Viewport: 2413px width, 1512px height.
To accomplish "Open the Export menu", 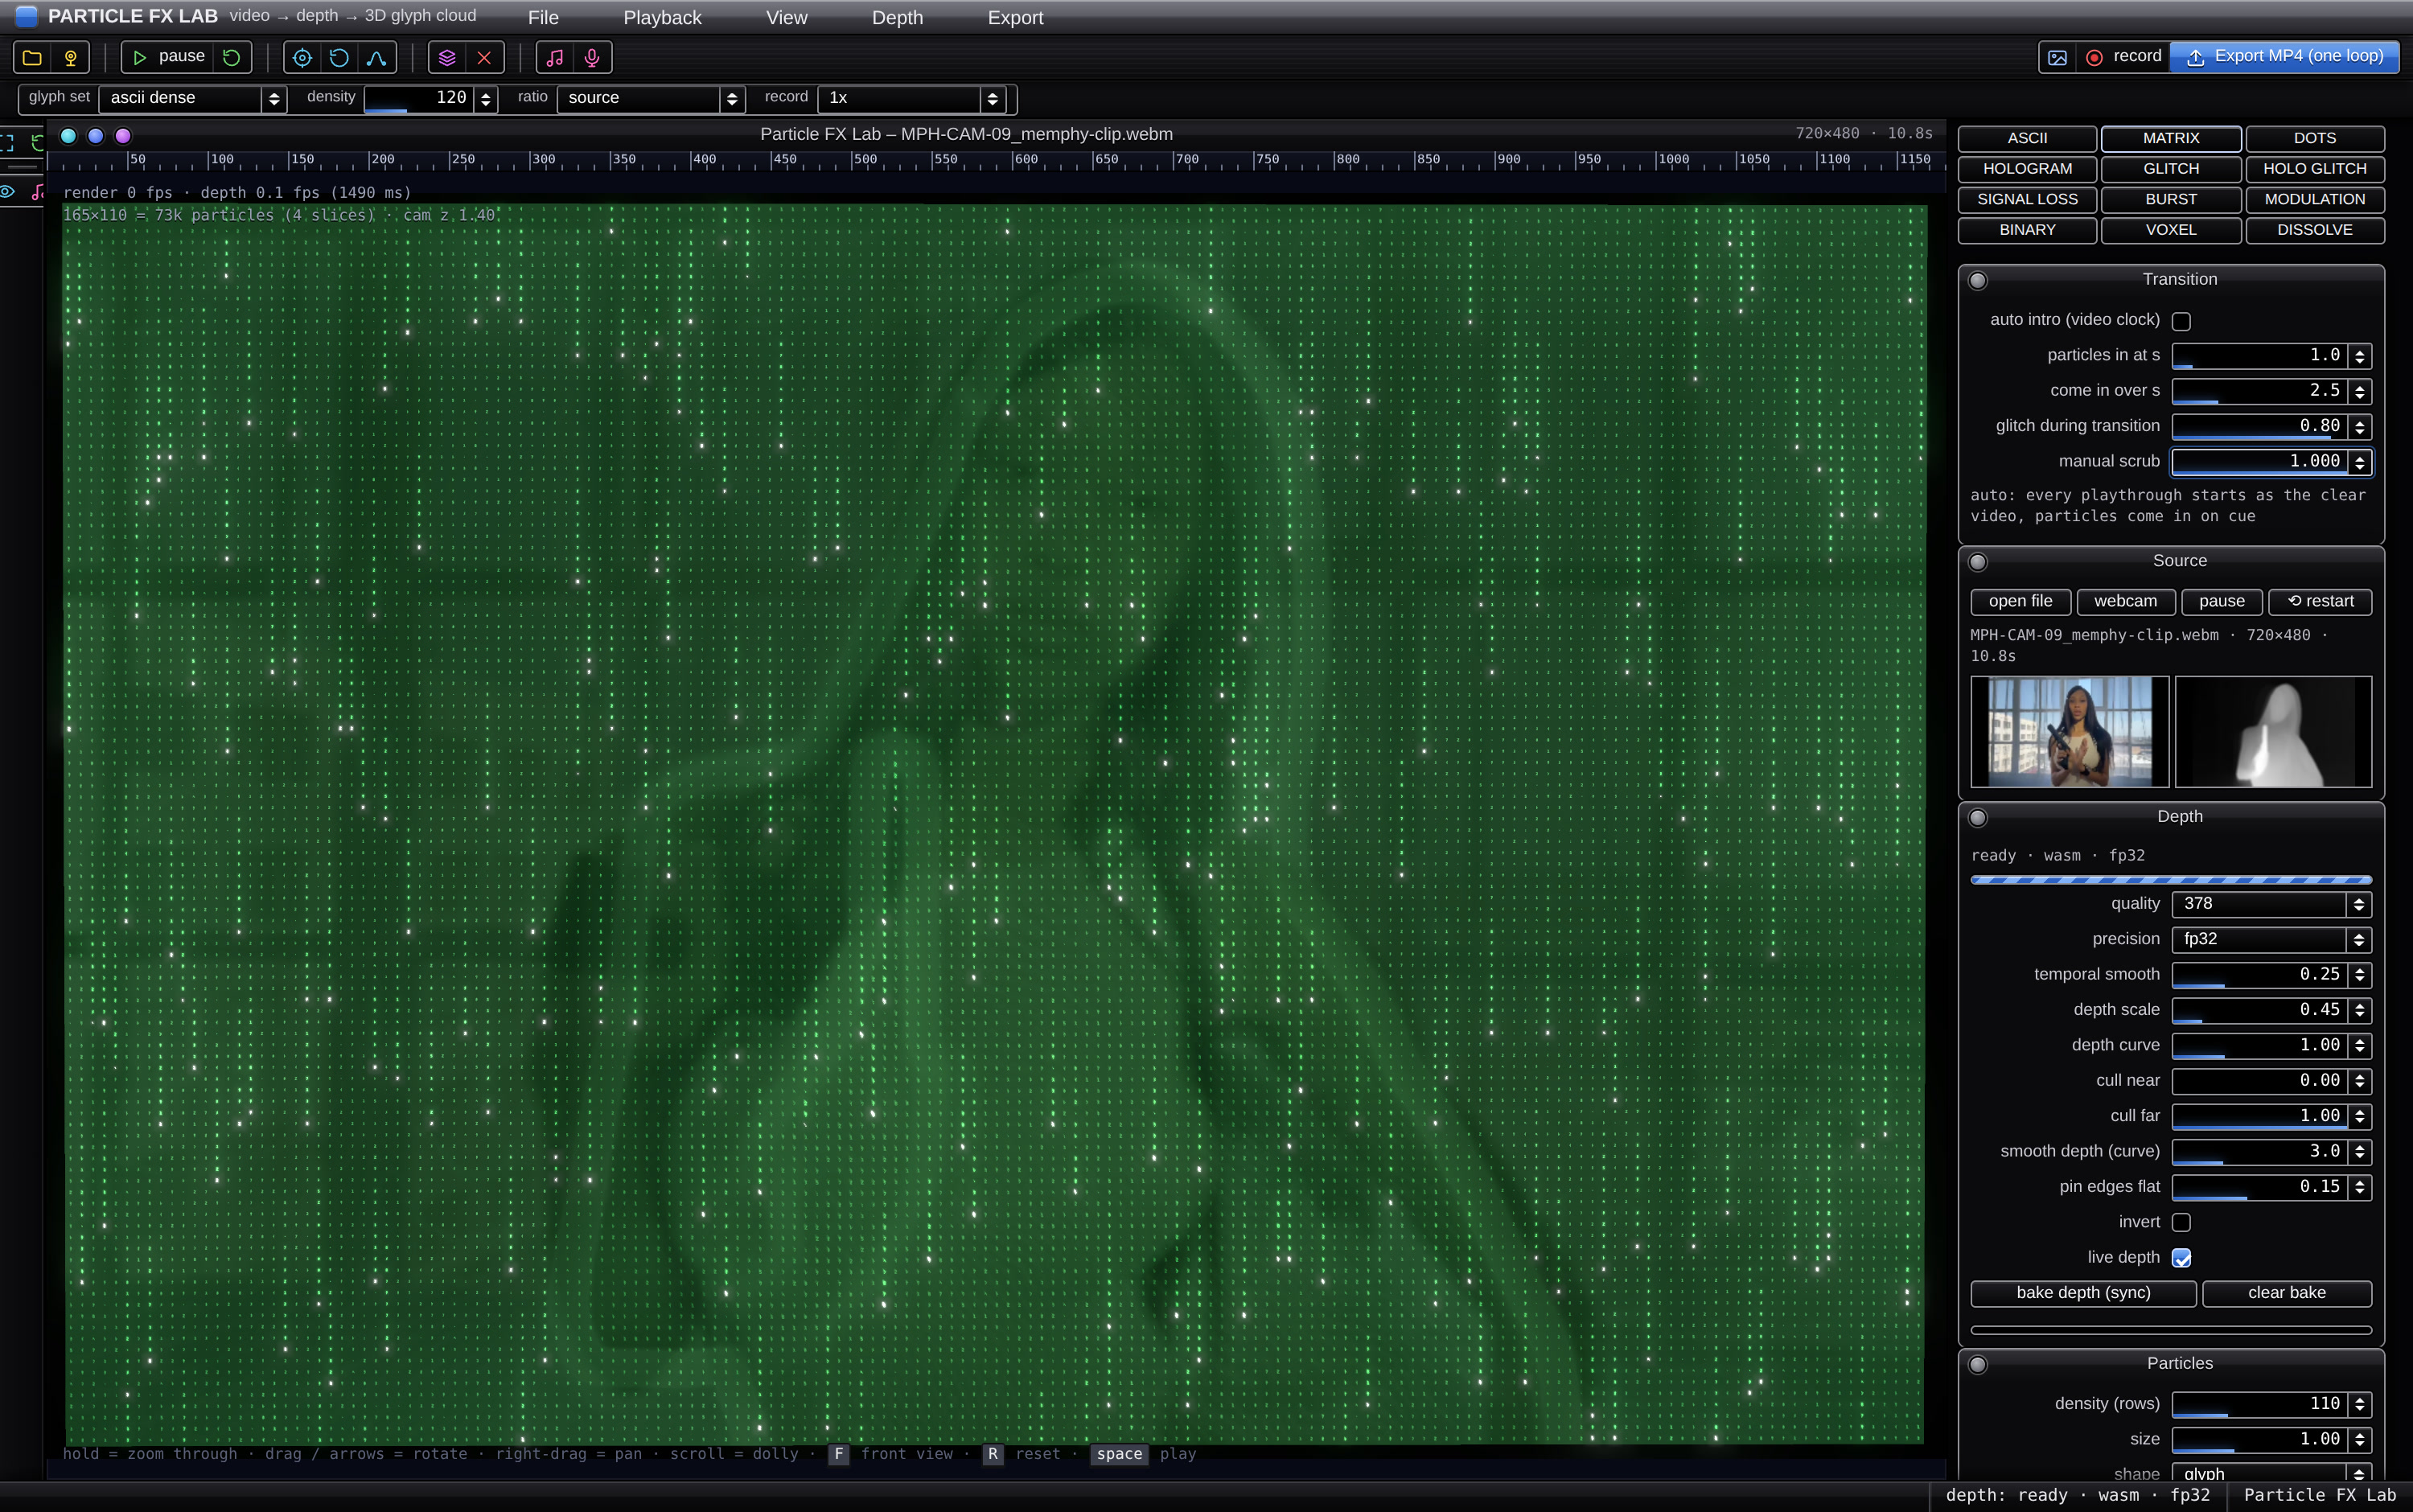I will [1015, 17].
